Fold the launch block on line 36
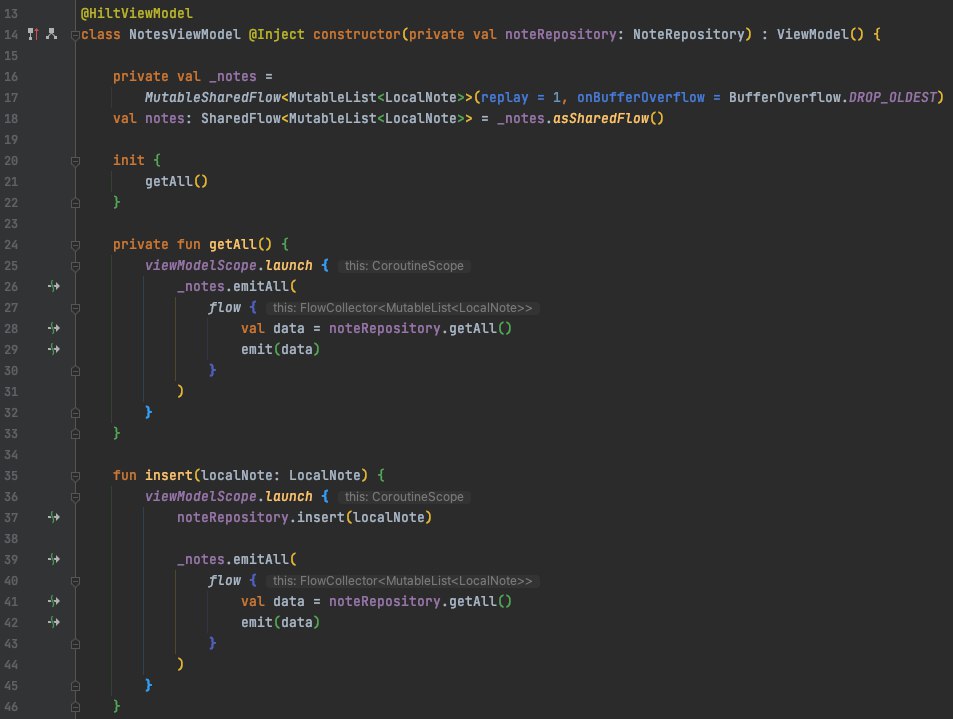953x719 pixels. click(75, 497)
